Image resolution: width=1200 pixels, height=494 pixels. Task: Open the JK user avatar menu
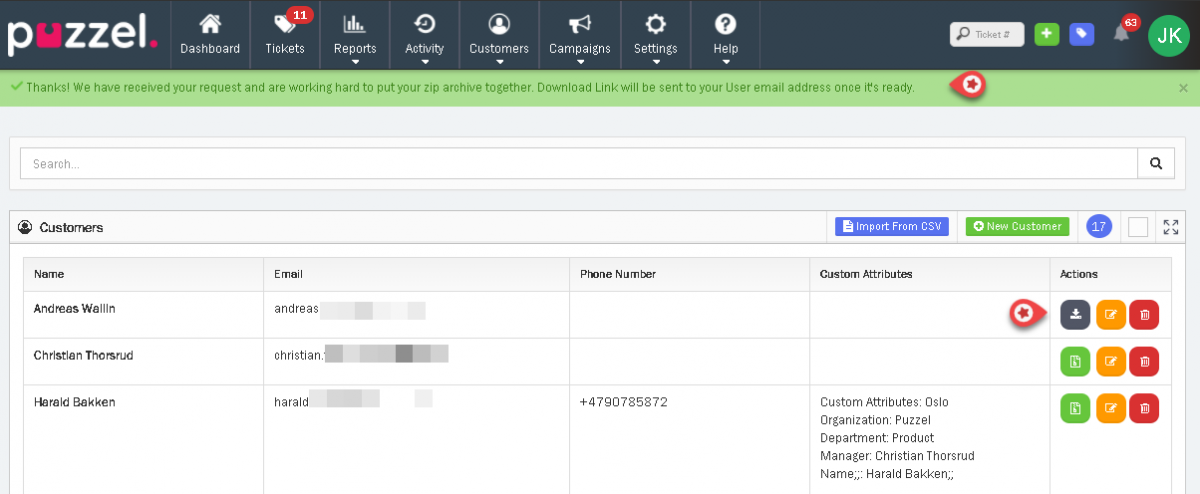coord(1168,35)
